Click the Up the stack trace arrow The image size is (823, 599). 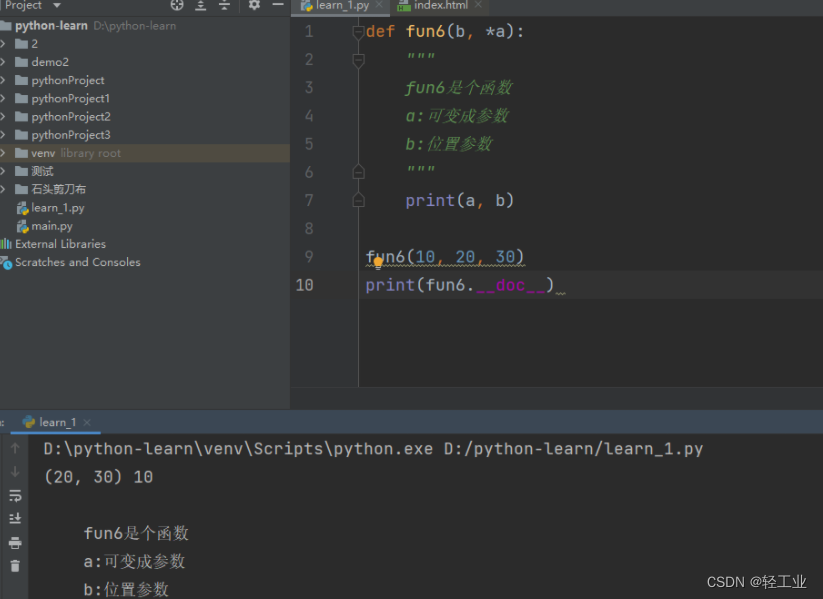click(x=15, y=448)
